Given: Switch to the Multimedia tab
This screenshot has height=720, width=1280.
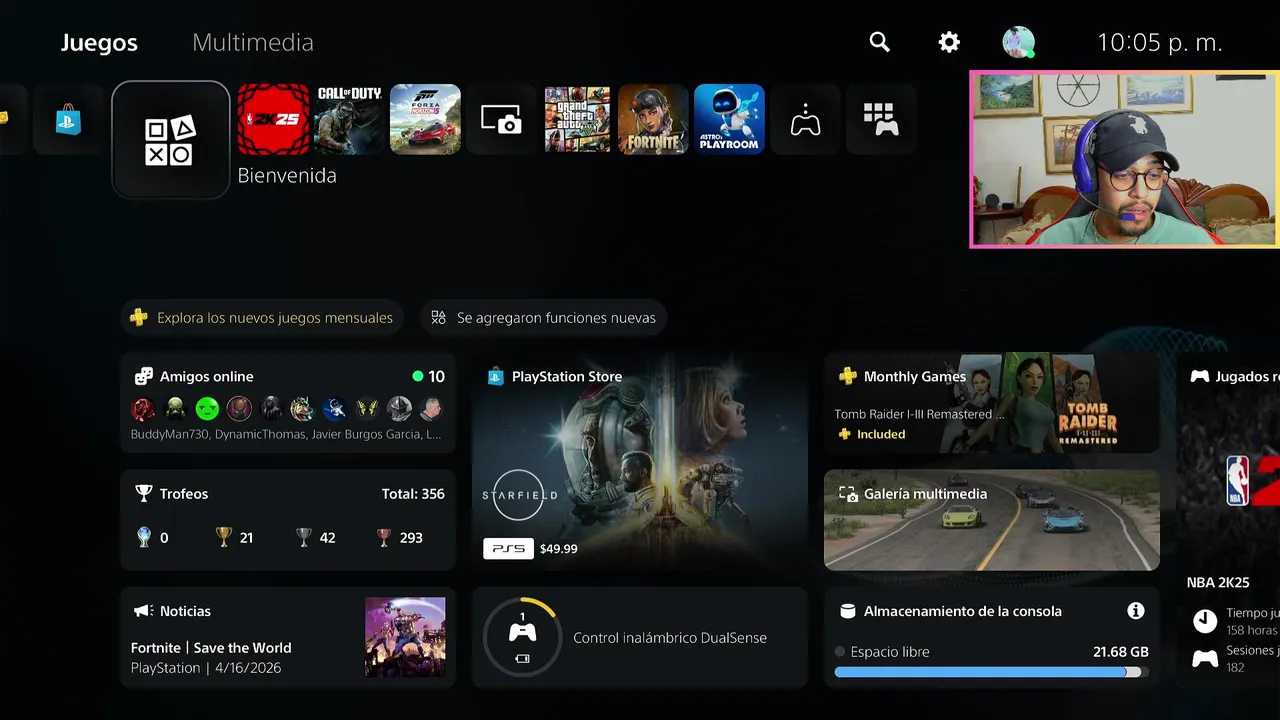Looking at the screenshot, I should (x=253, y=43).
